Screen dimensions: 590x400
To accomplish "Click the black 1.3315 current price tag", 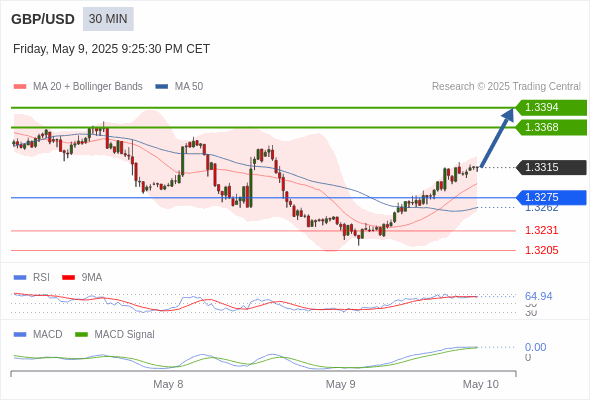I will click(551, 167).
